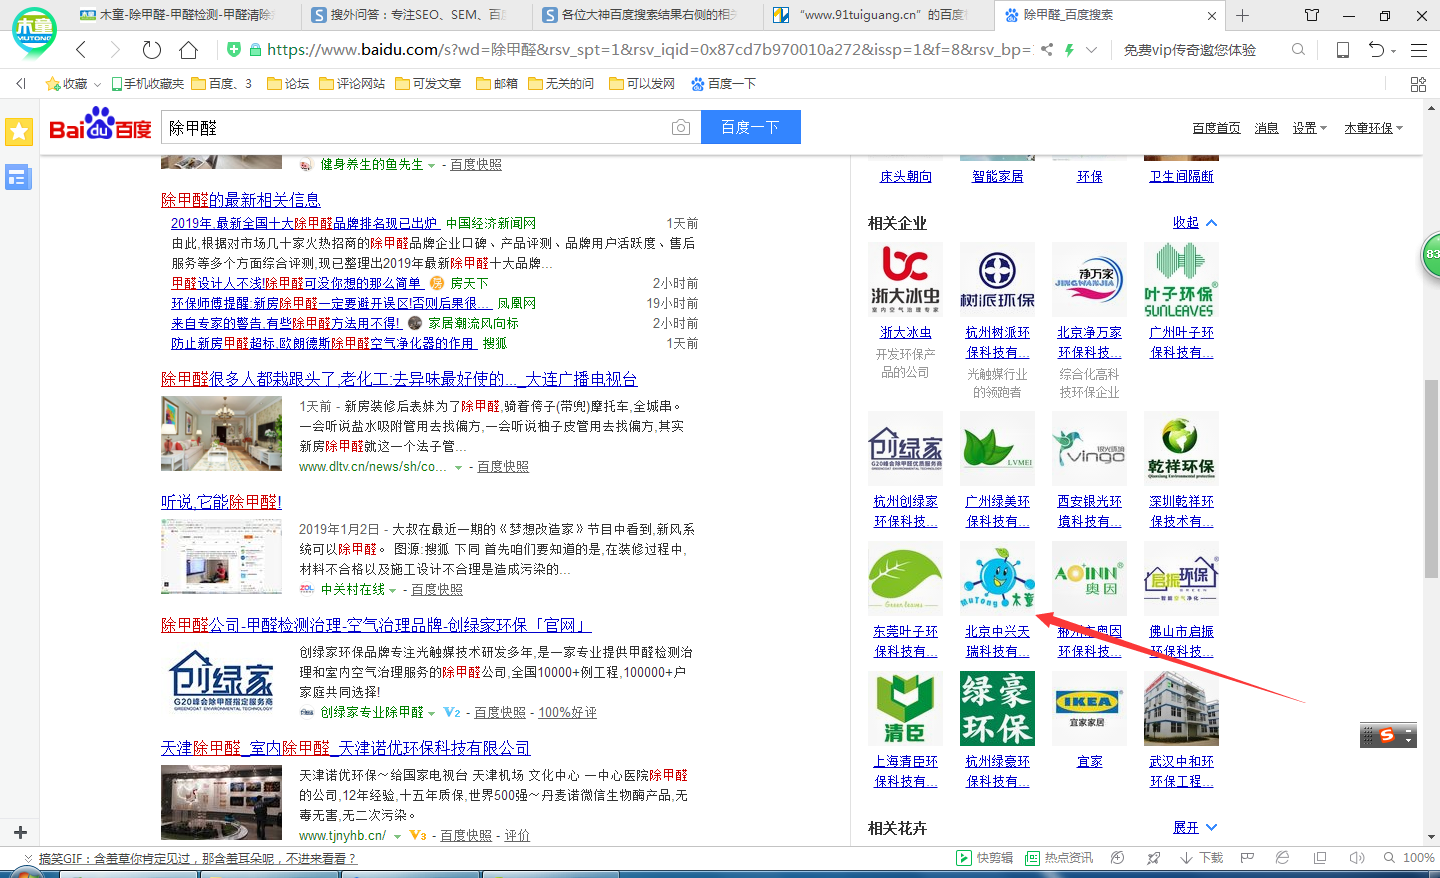The width and height of the screenshot is (1440, 878).
Task: Click the 绿豪环保 company logo
Action: coord(997,708)
